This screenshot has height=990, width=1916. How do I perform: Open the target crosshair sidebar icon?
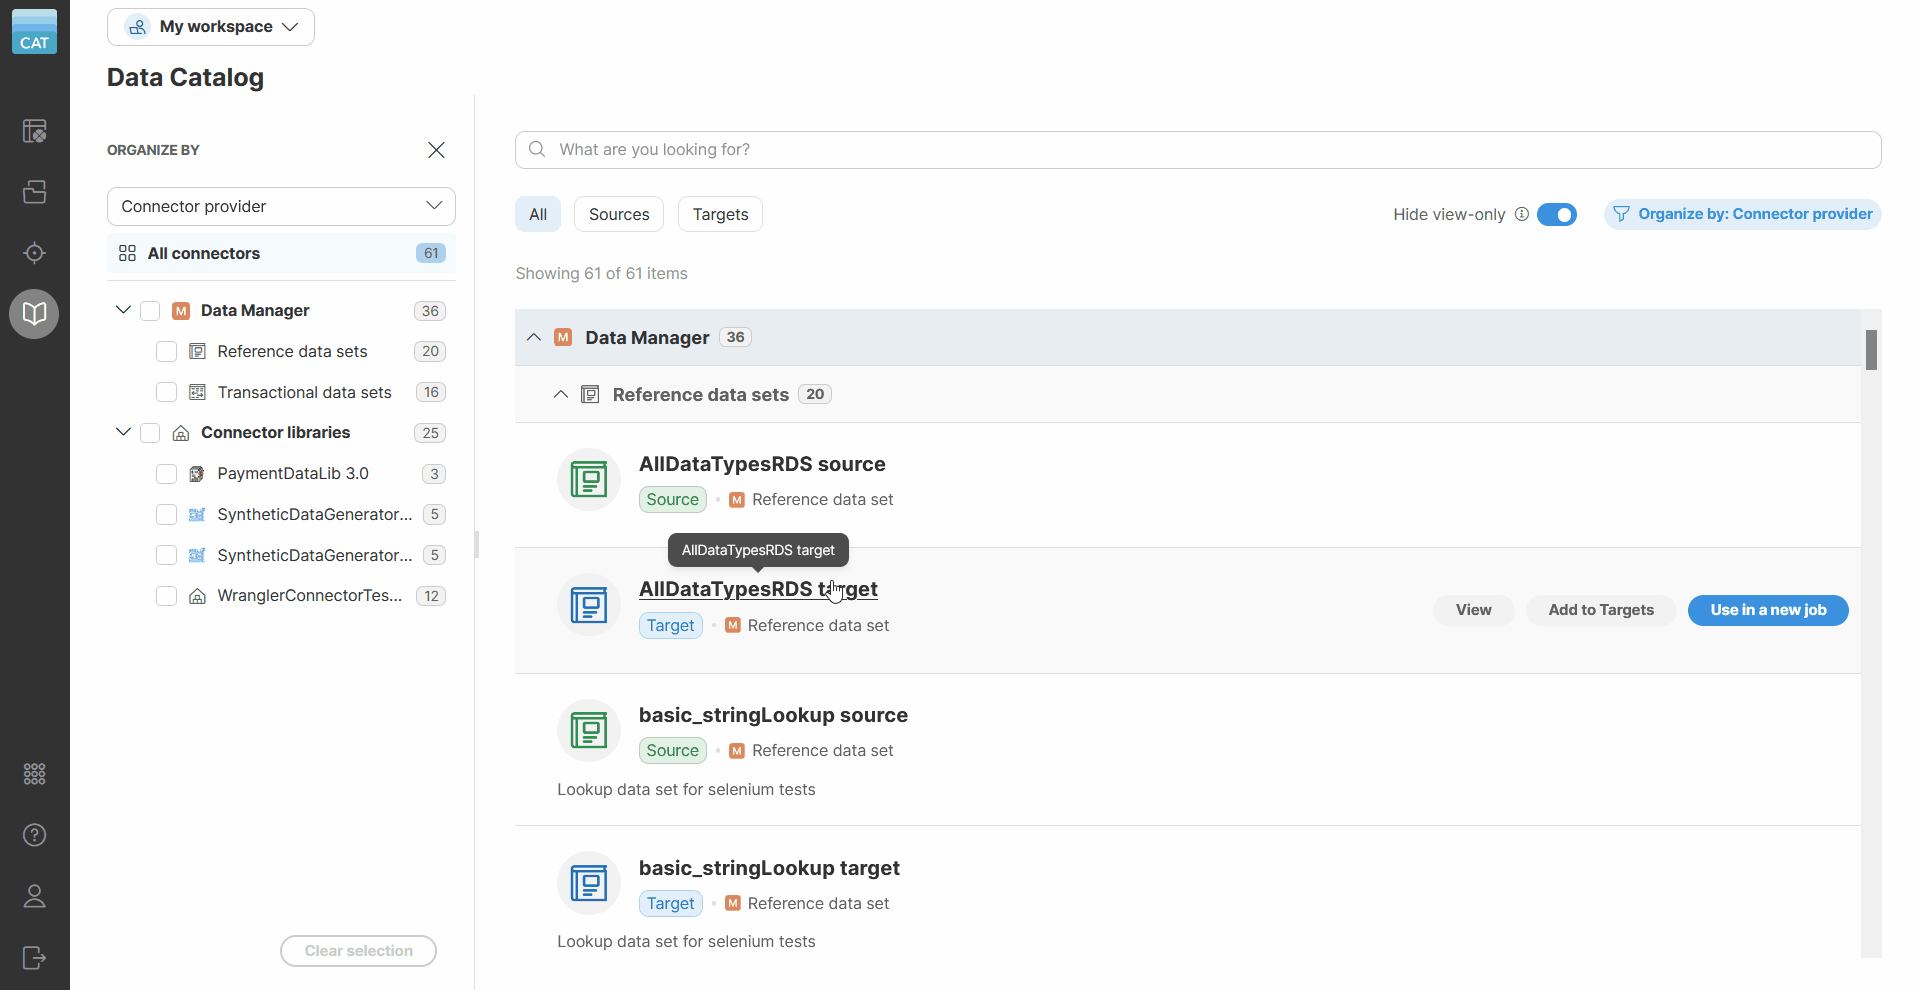(x=35, y=253)
